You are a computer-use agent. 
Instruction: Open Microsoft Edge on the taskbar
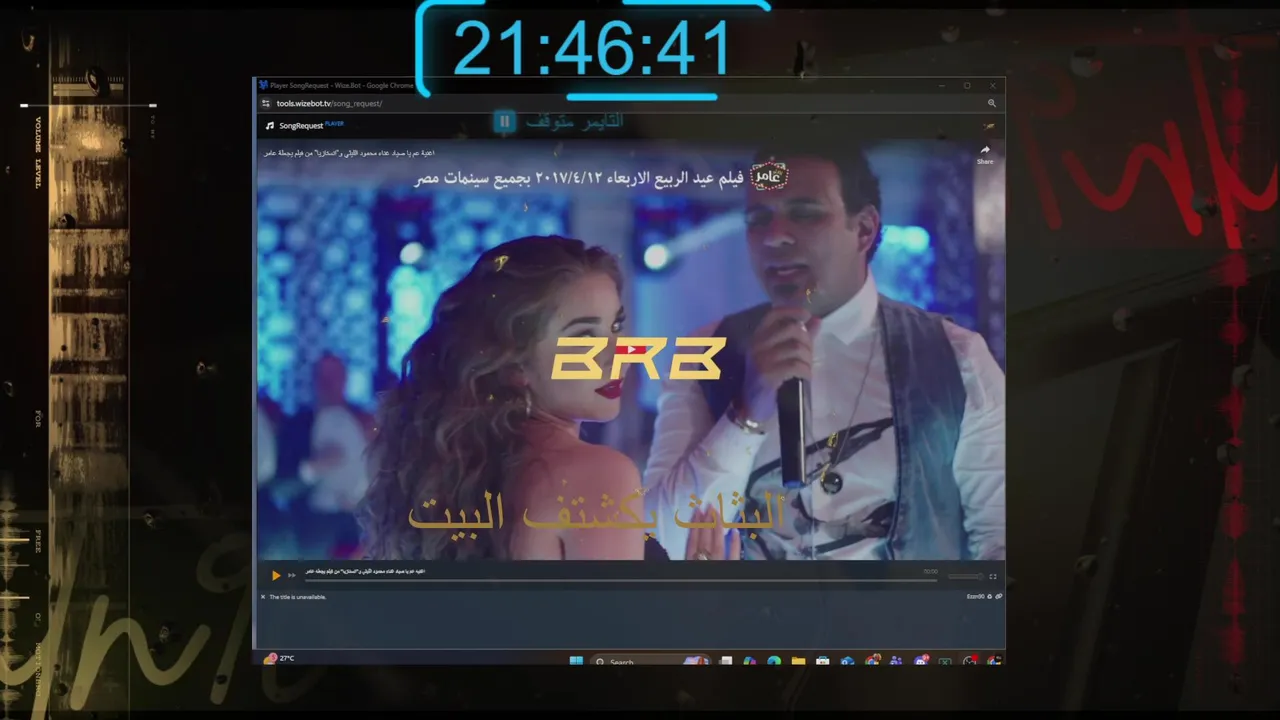point(774,661)
